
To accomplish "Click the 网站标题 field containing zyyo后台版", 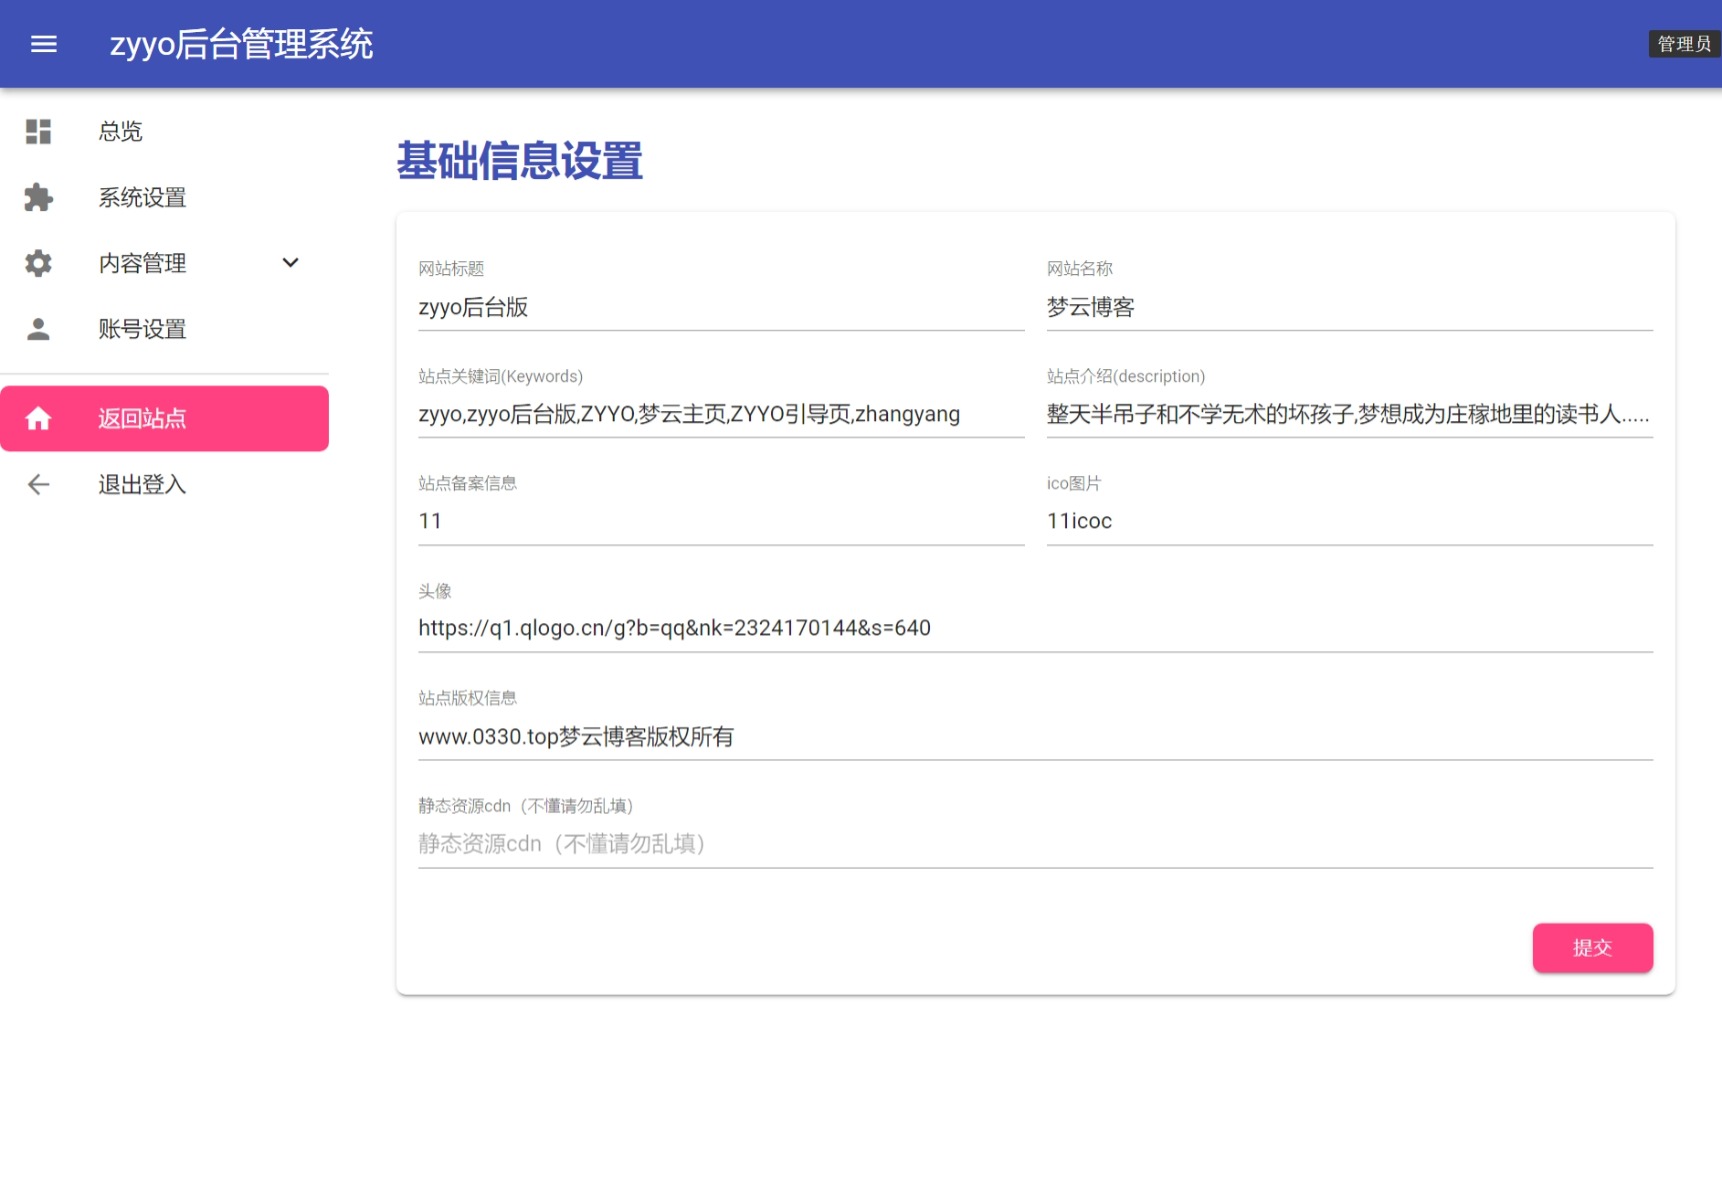I will point(720,307).
